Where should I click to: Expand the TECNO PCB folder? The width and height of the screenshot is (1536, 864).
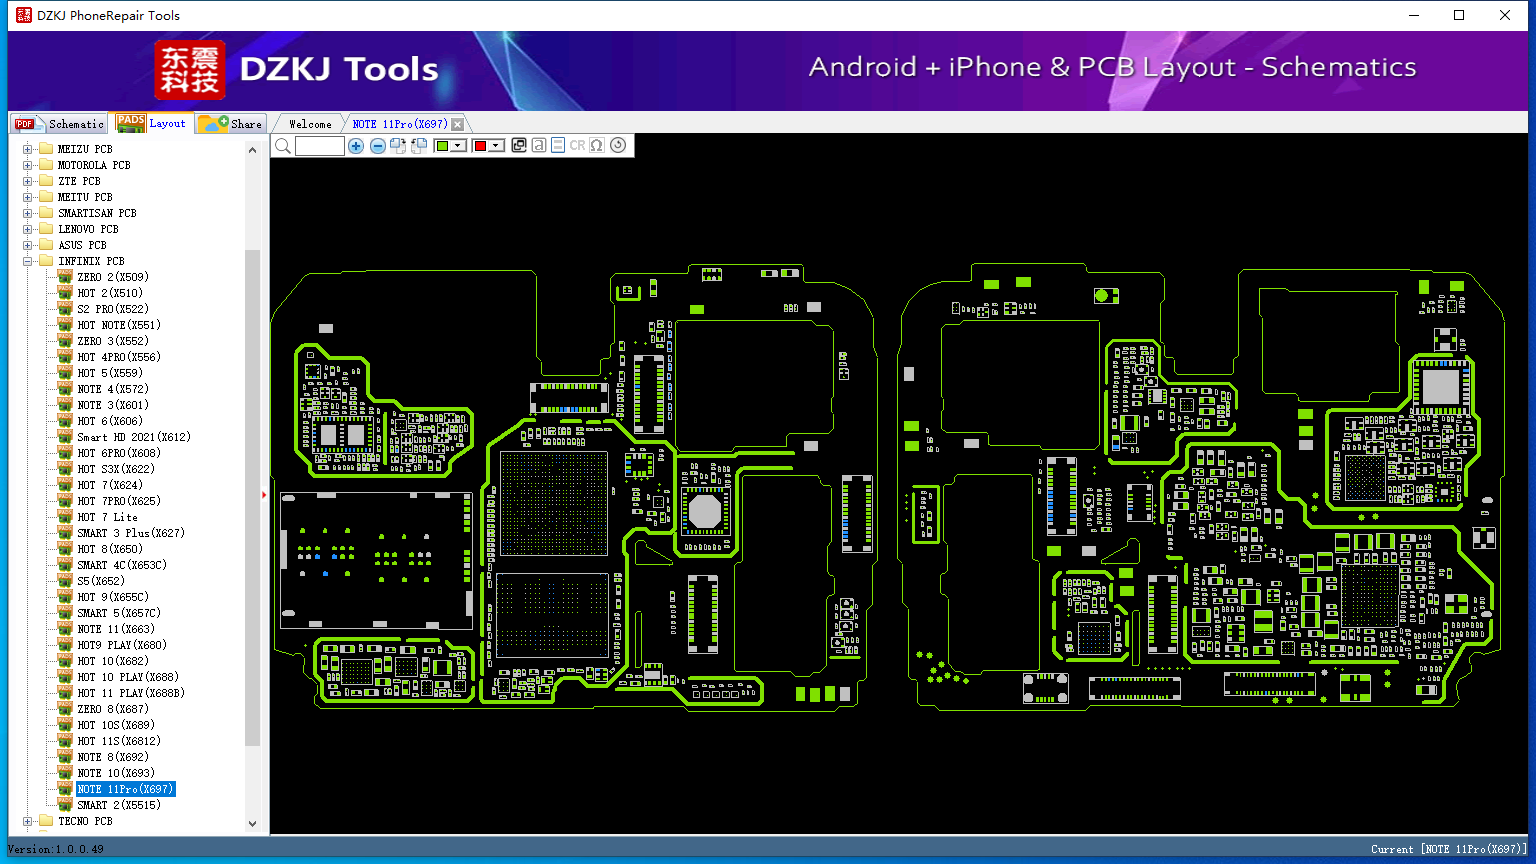[27, 821]
